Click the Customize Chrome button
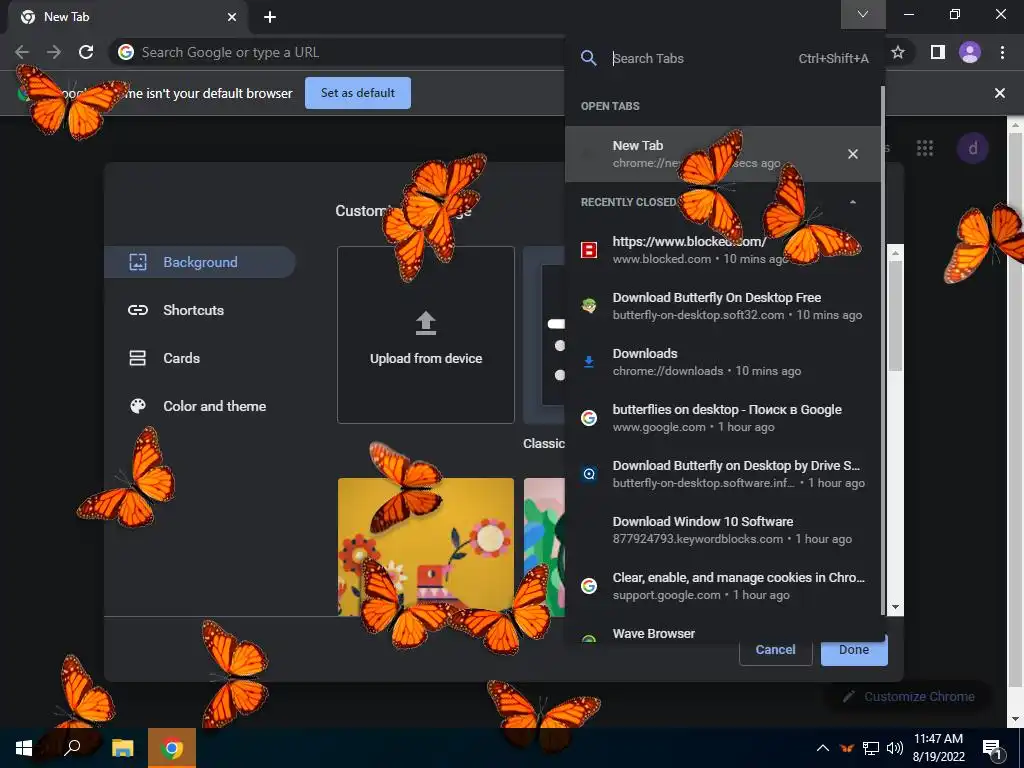 [908, 697]
